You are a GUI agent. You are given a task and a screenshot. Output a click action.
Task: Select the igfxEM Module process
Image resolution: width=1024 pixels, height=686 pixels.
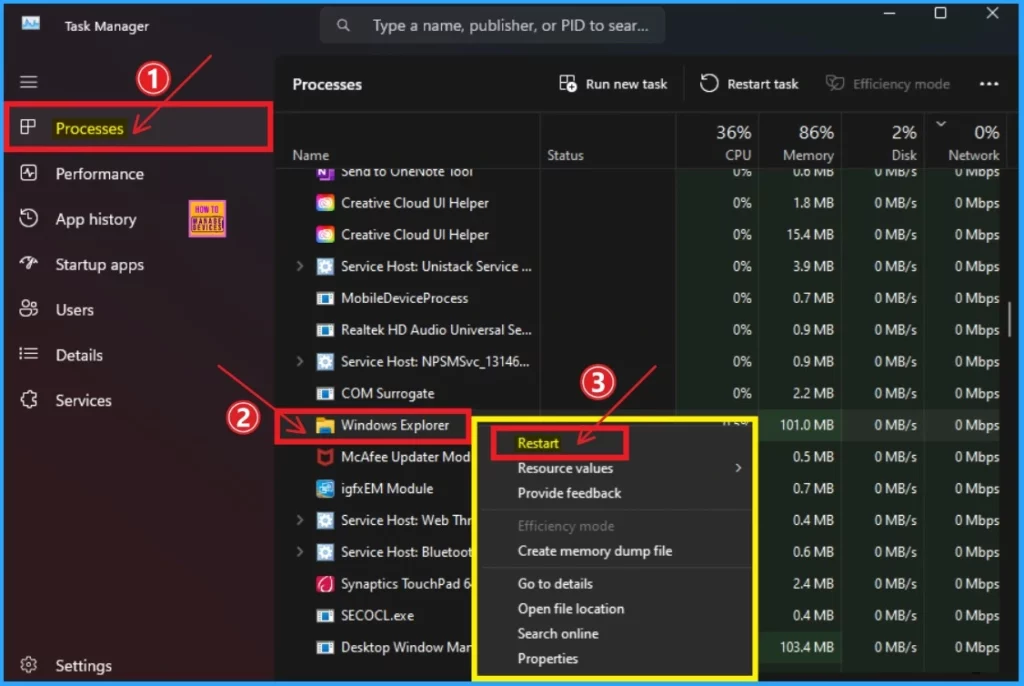coord(387,489)
